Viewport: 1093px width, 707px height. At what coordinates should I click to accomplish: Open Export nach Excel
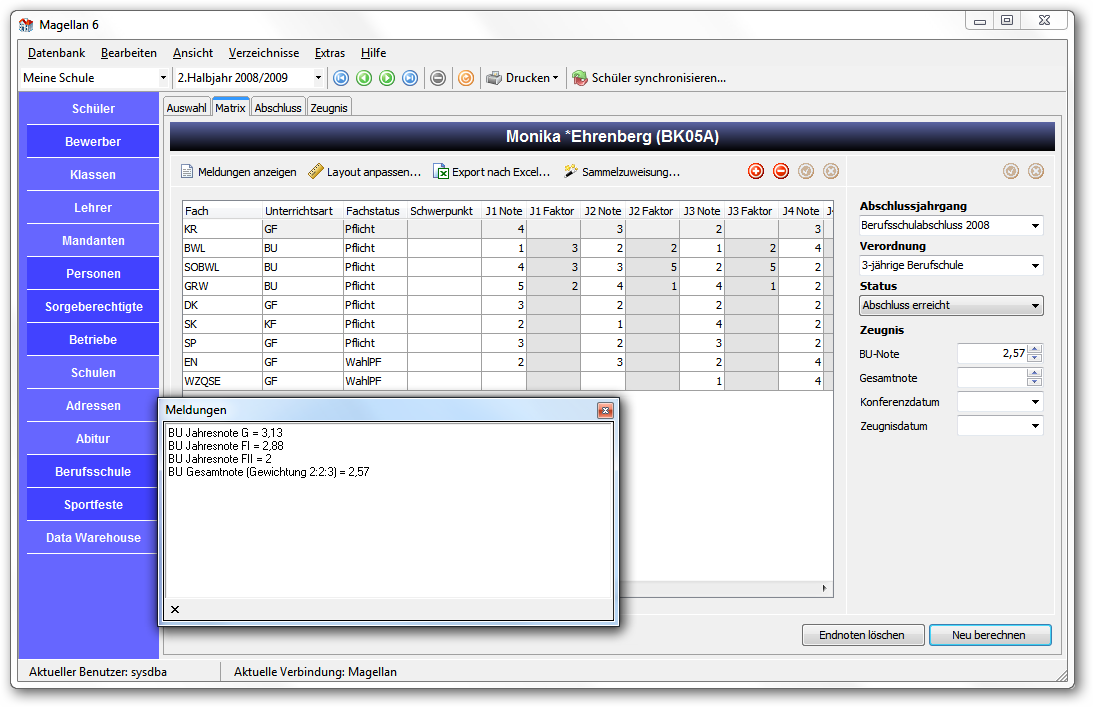pos(491,172)
